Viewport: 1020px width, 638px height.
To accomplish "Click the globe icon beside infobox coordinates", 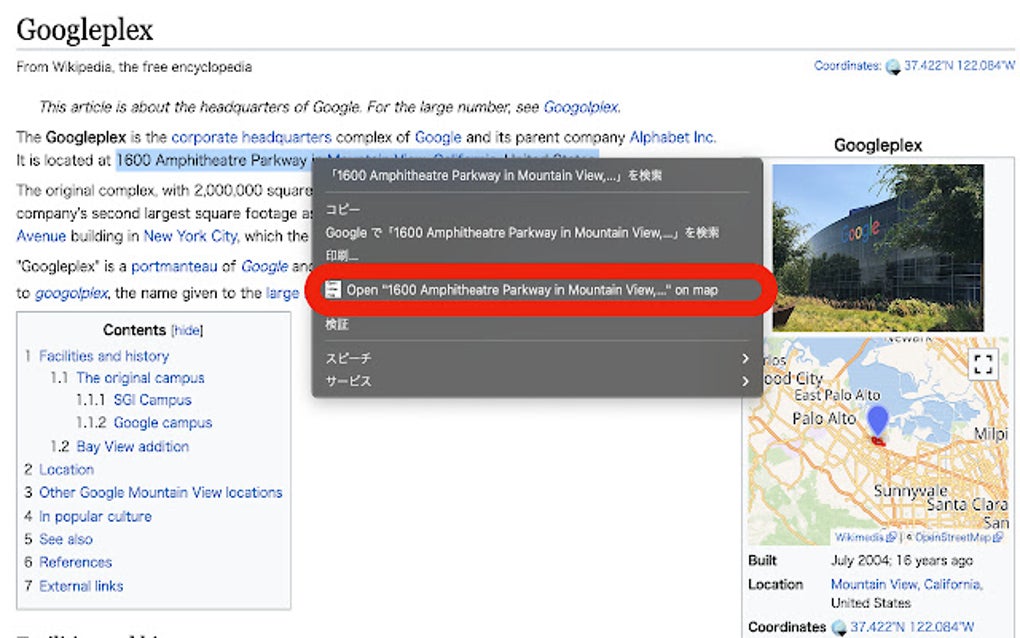I will click(x=839, y=627).
